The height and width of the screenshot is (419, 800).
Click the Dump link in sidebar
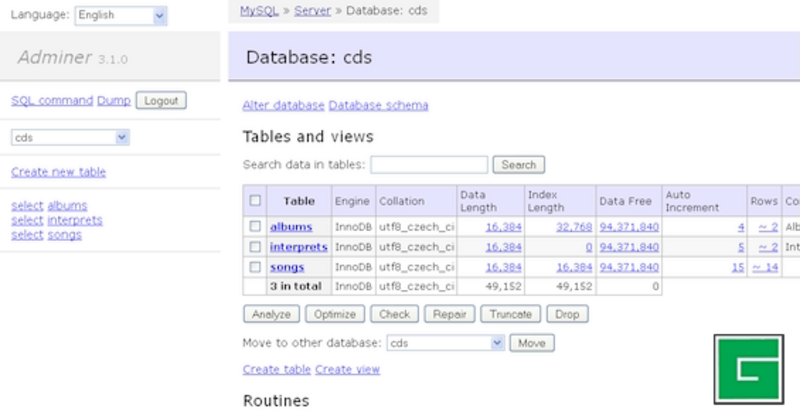(114, 101)
